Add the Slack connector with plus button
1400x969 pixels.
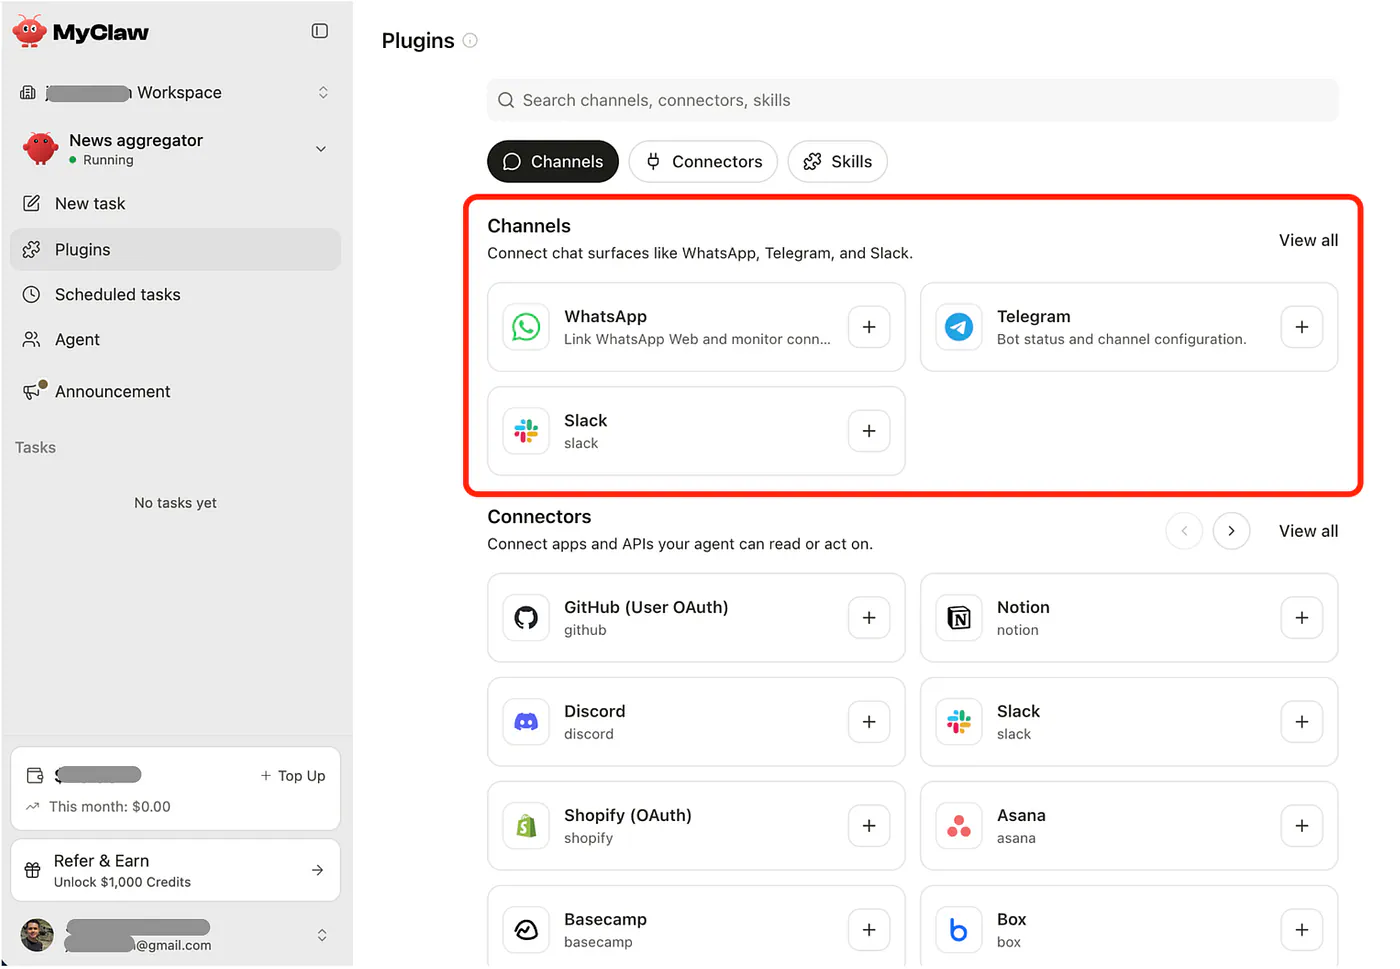coord(1302,722)
